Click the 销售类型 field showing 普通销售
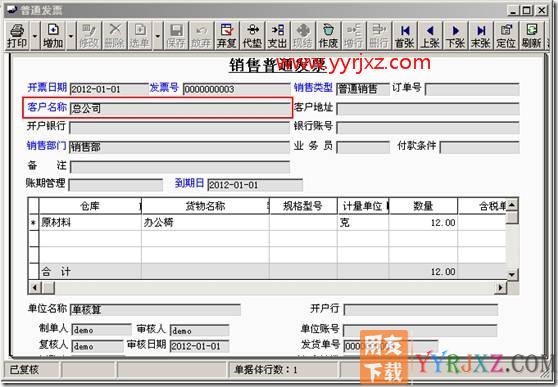The image size is (558, 387). 363,89
